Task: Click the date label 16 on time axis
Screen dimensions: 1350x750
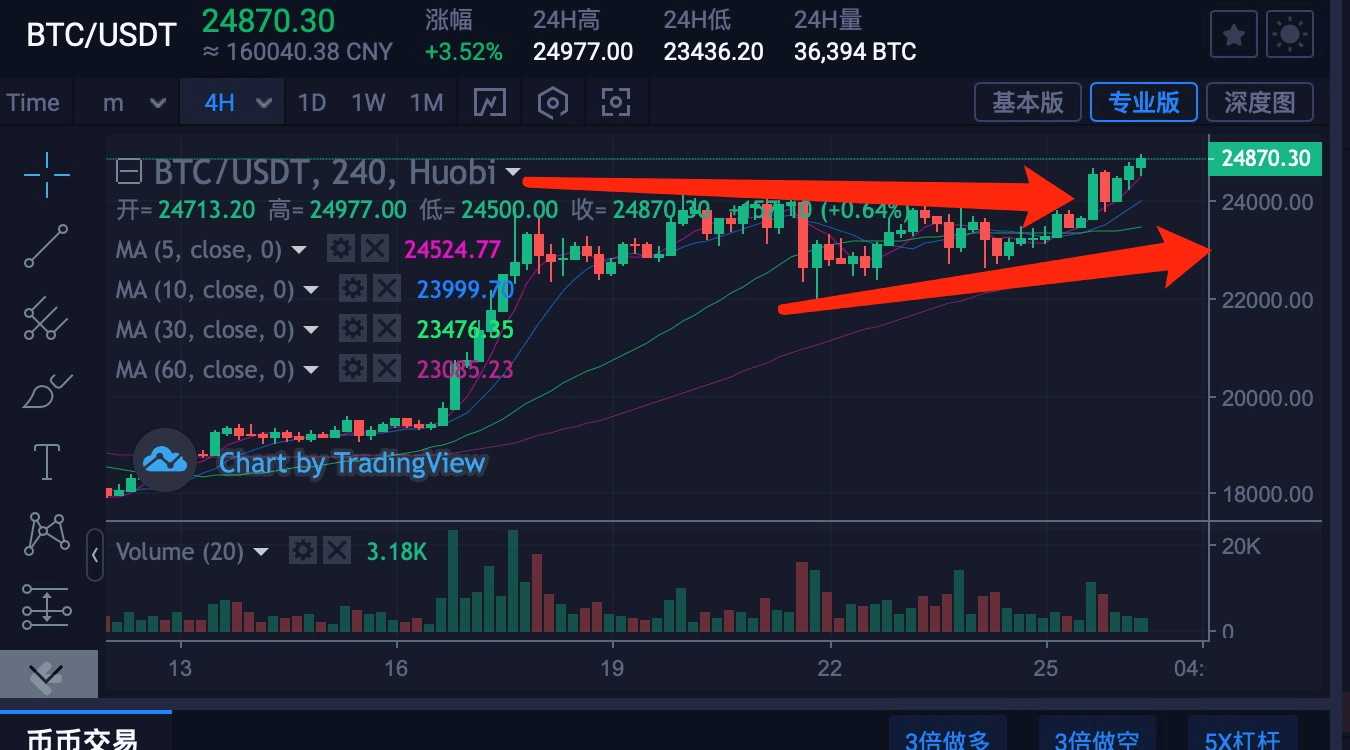Action: (396, 667)
